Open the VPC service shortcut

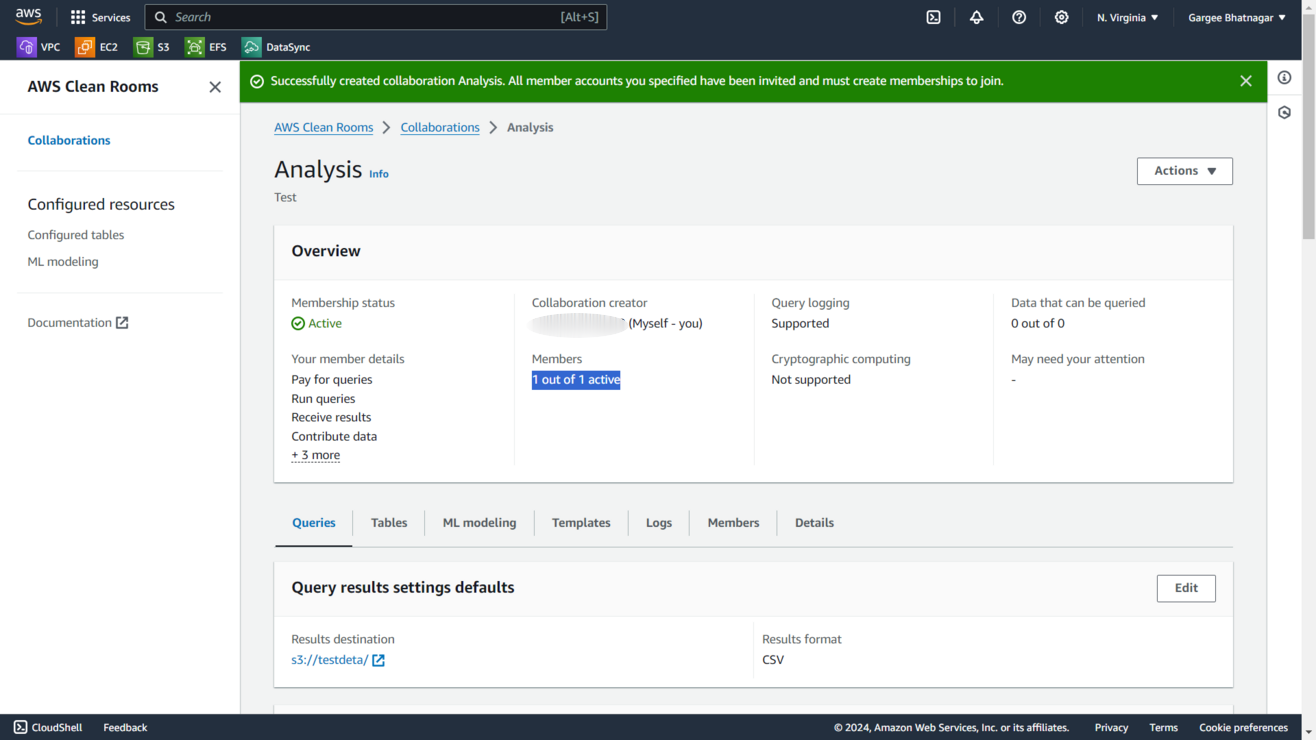[x=39, y=47]
